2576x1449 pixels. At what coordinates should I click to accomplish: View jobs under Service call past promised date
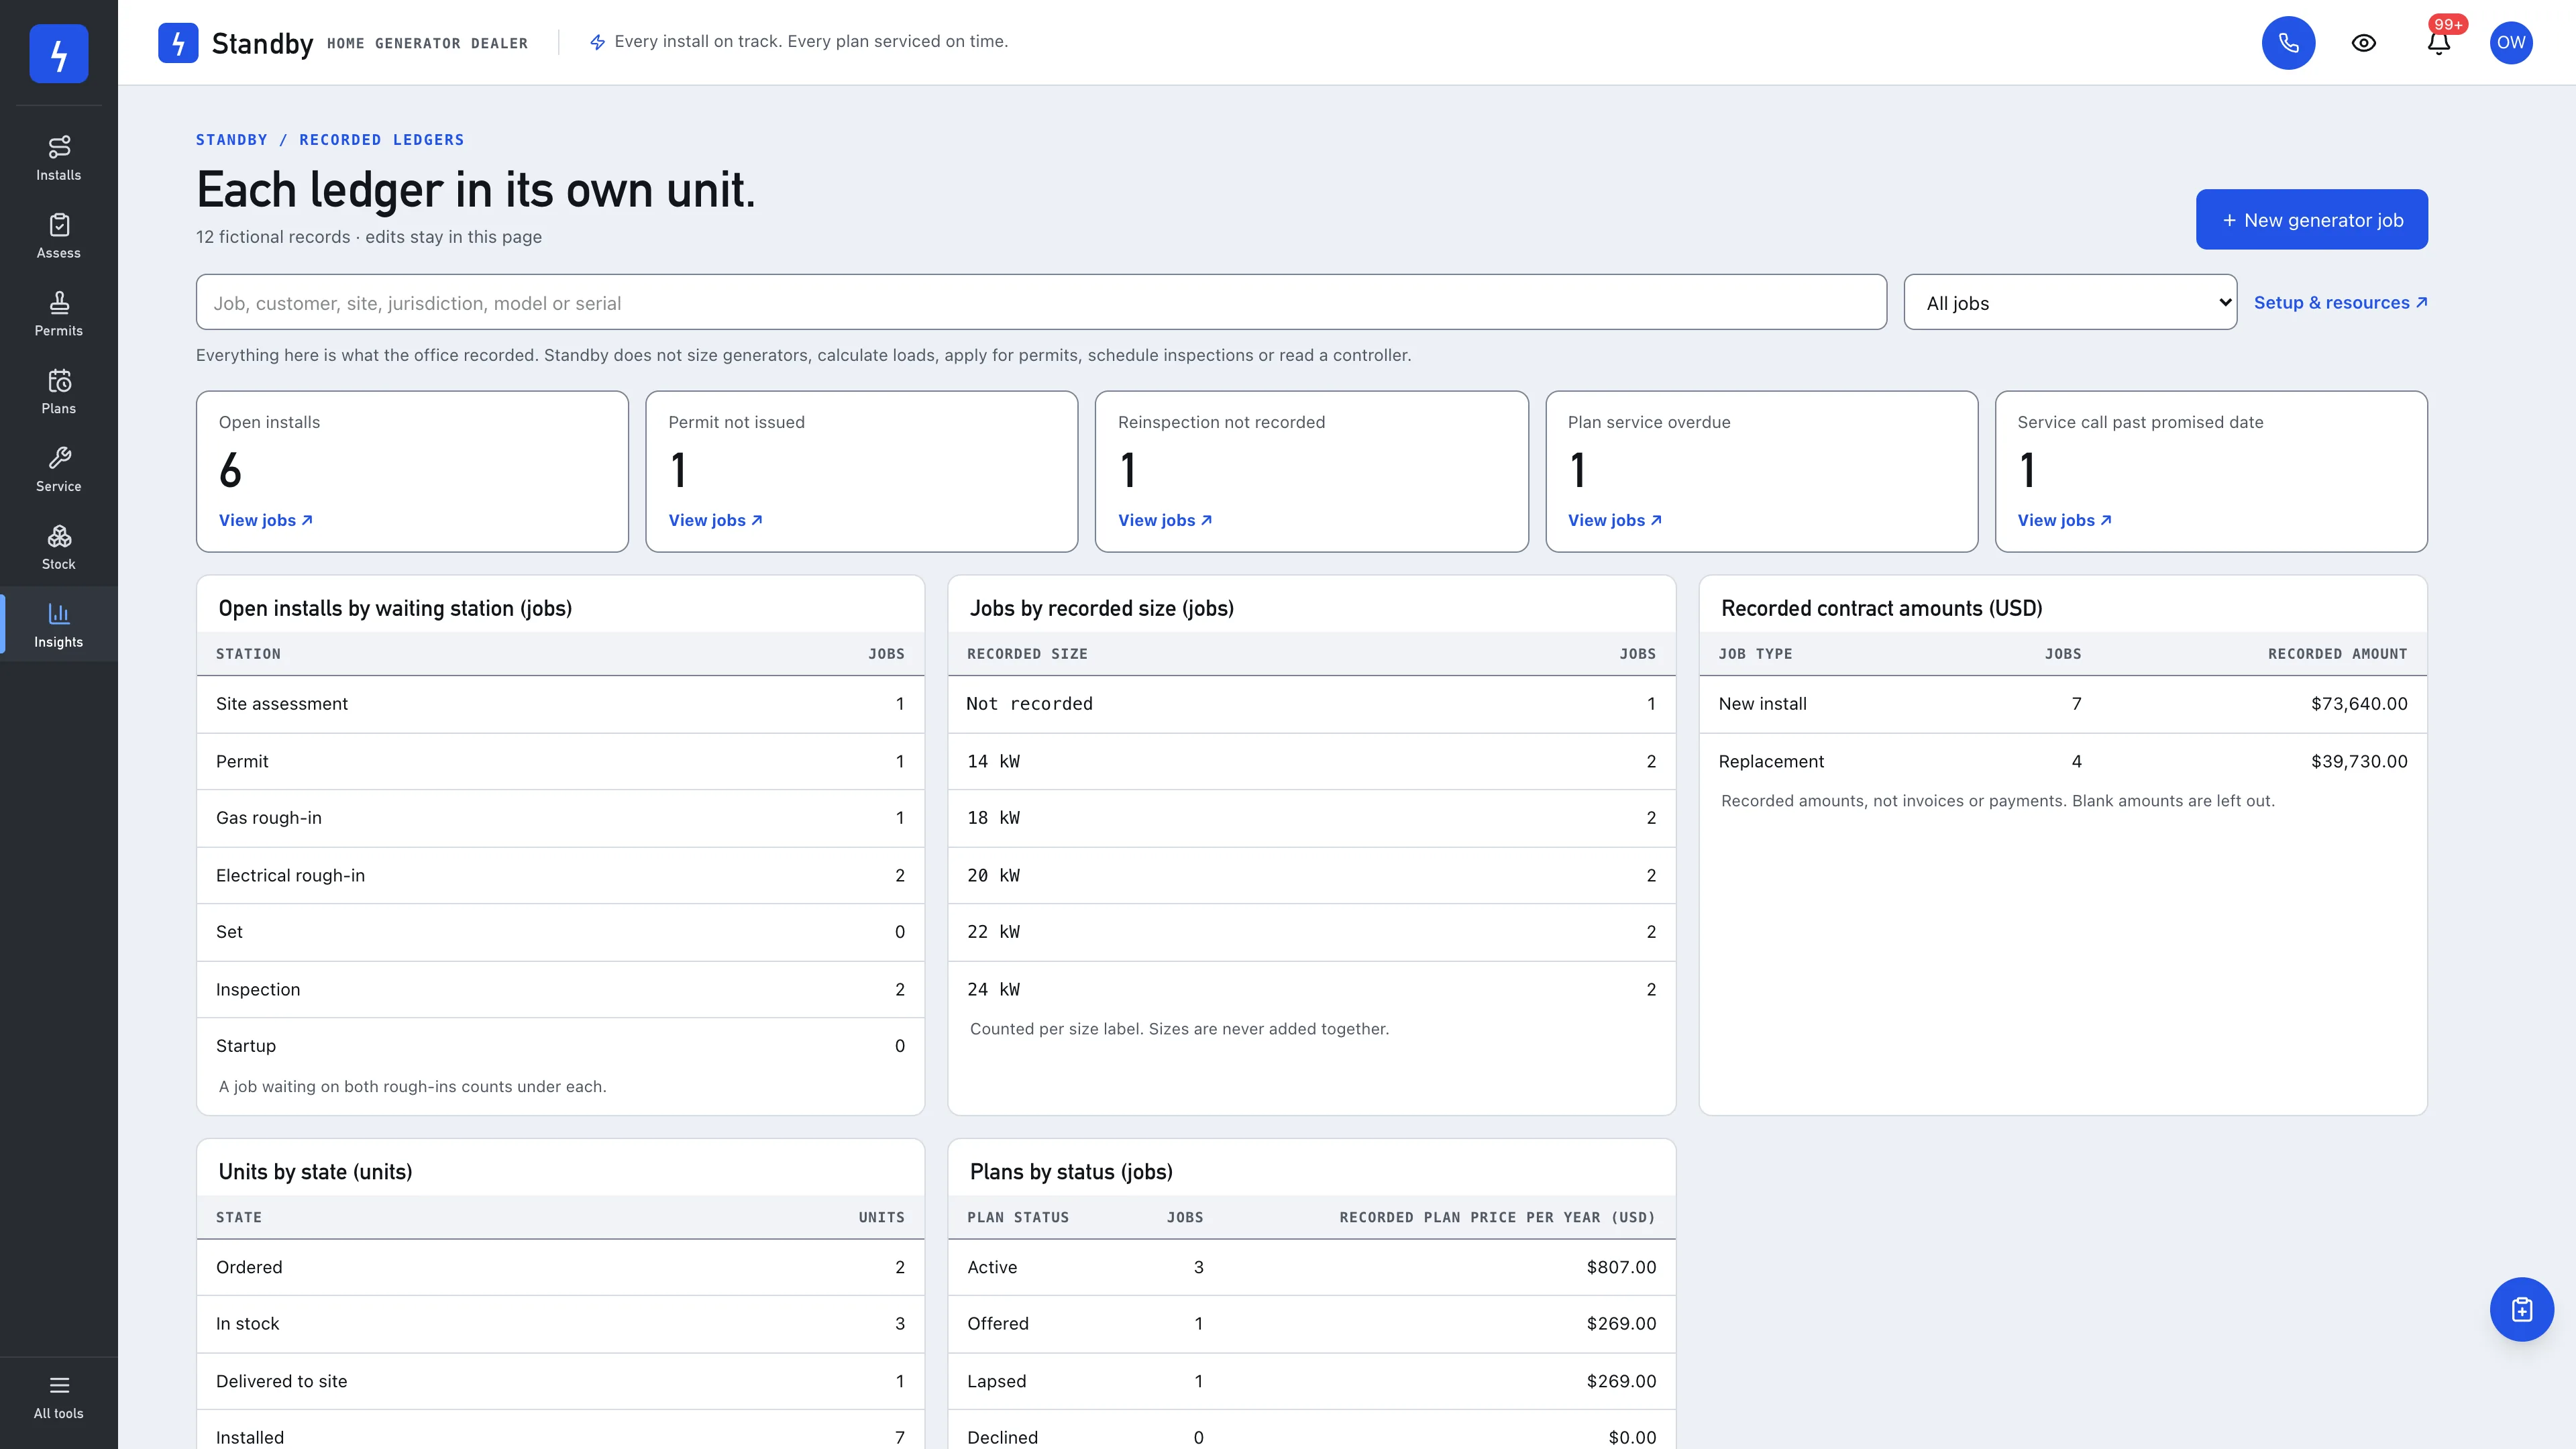(2065, 520)
